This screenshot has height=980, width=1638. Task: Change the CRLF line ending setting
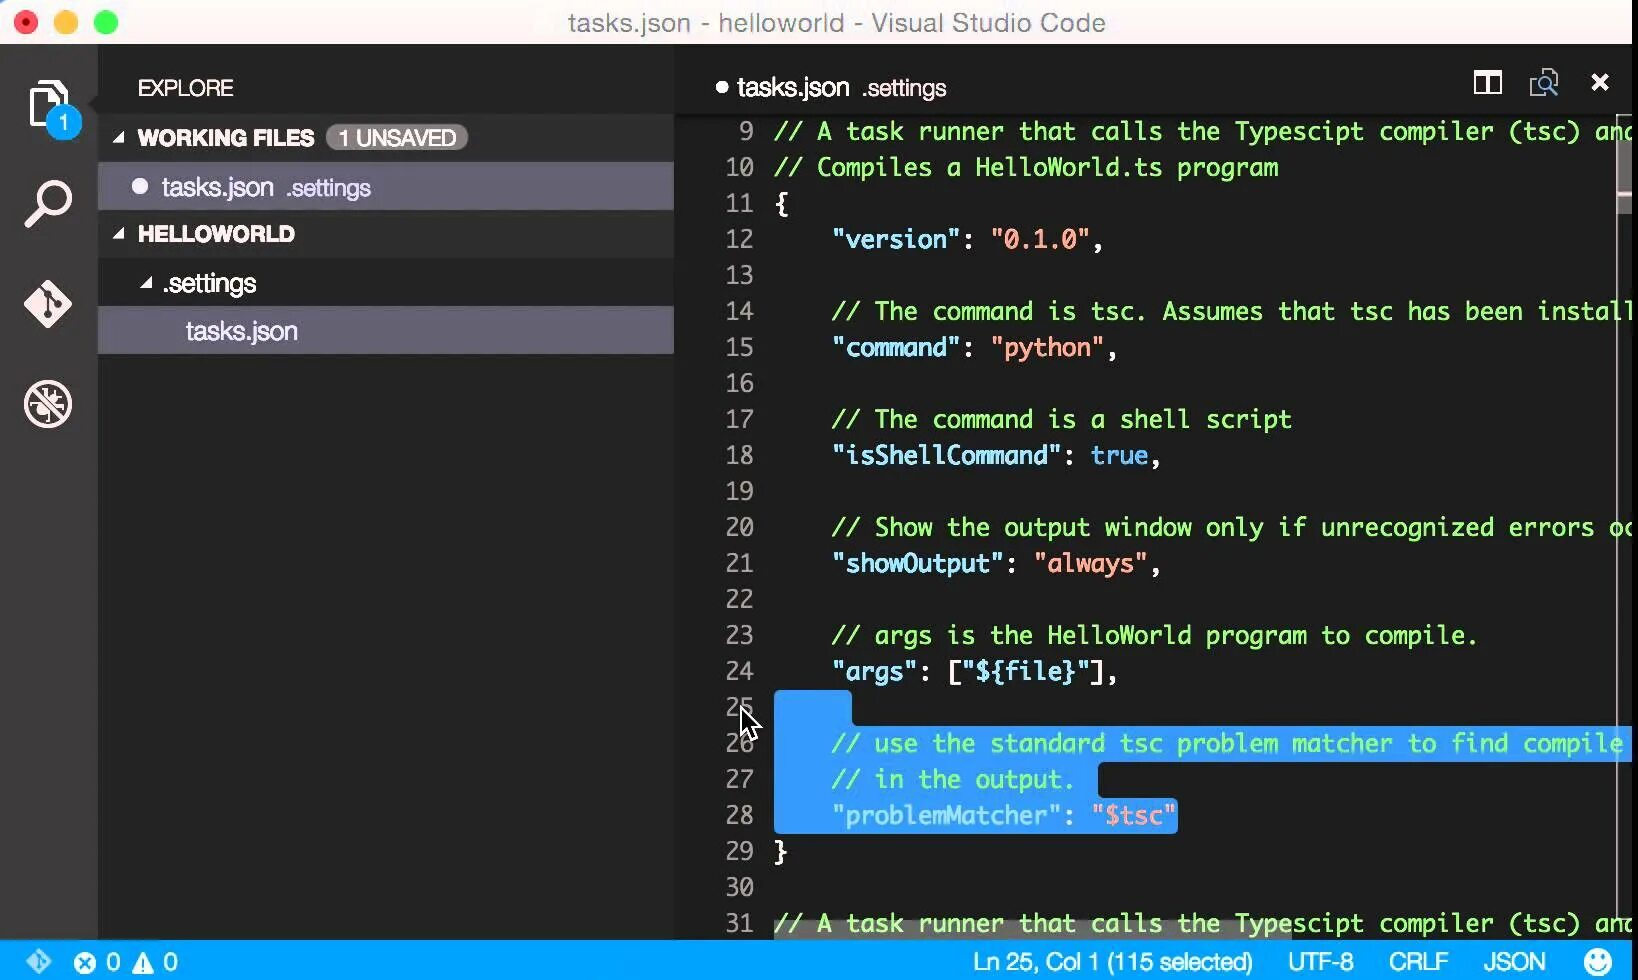1418,962
